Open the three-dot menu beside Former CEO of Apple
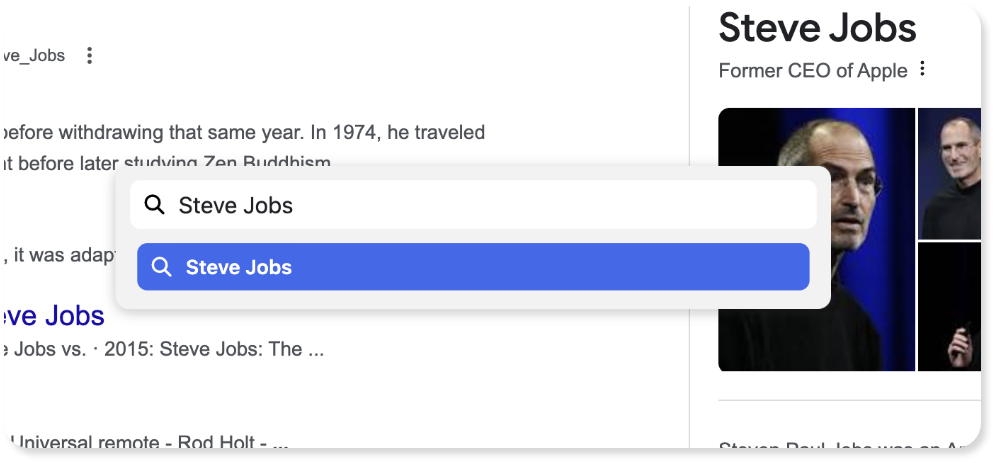Screen dimensions: 995x463 click(x=923, y=68)
